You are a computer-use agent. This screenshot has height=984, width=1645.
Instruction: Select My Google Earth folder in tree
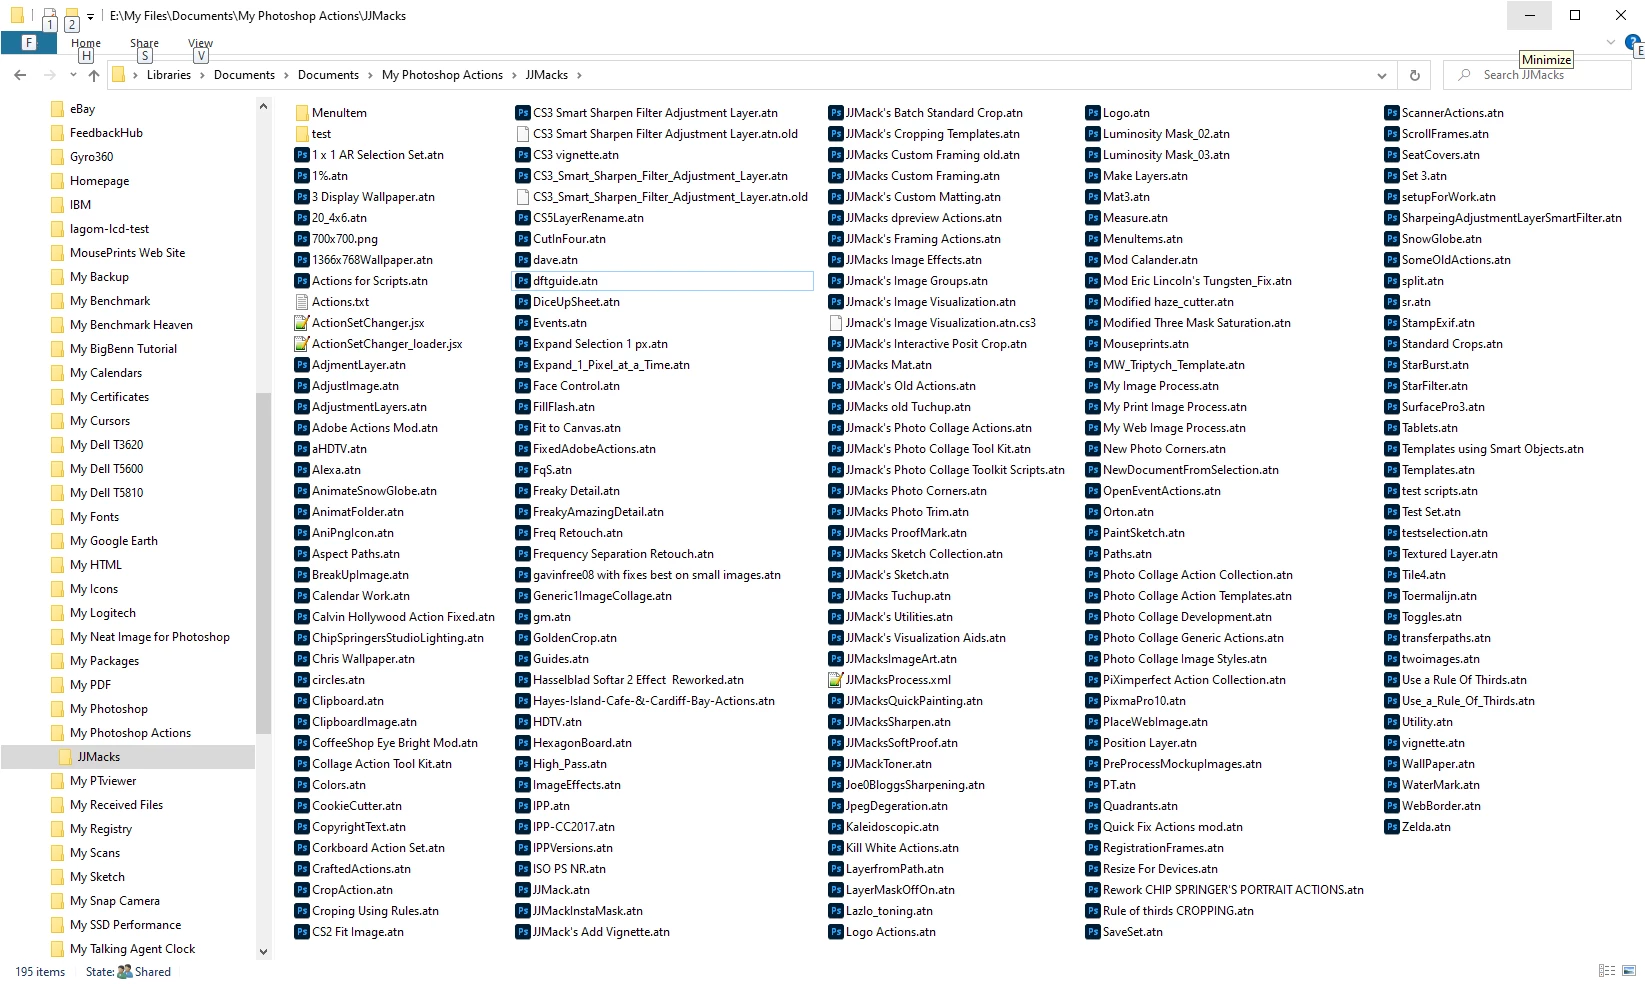(x=114, y=541)
